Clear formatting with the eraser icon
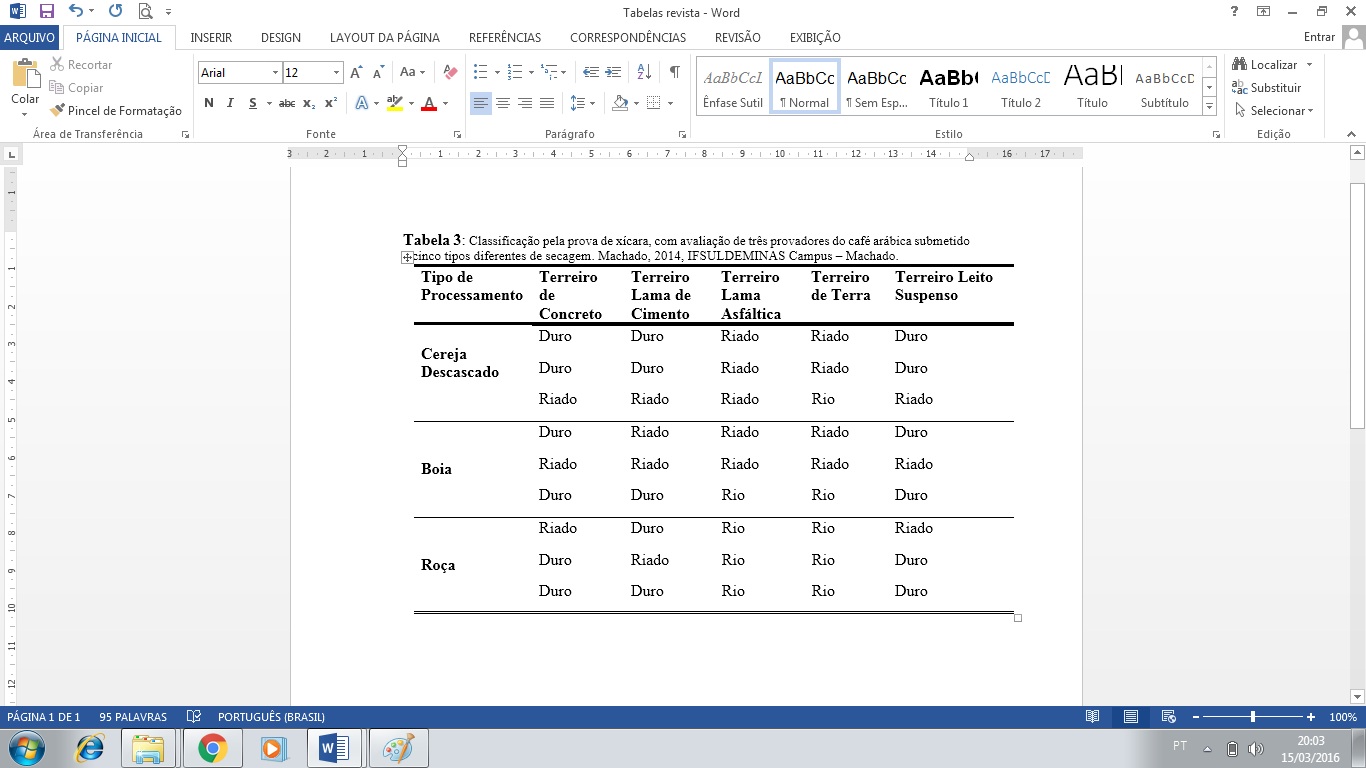The image size is (1366, 768). (x=450, y=72)
